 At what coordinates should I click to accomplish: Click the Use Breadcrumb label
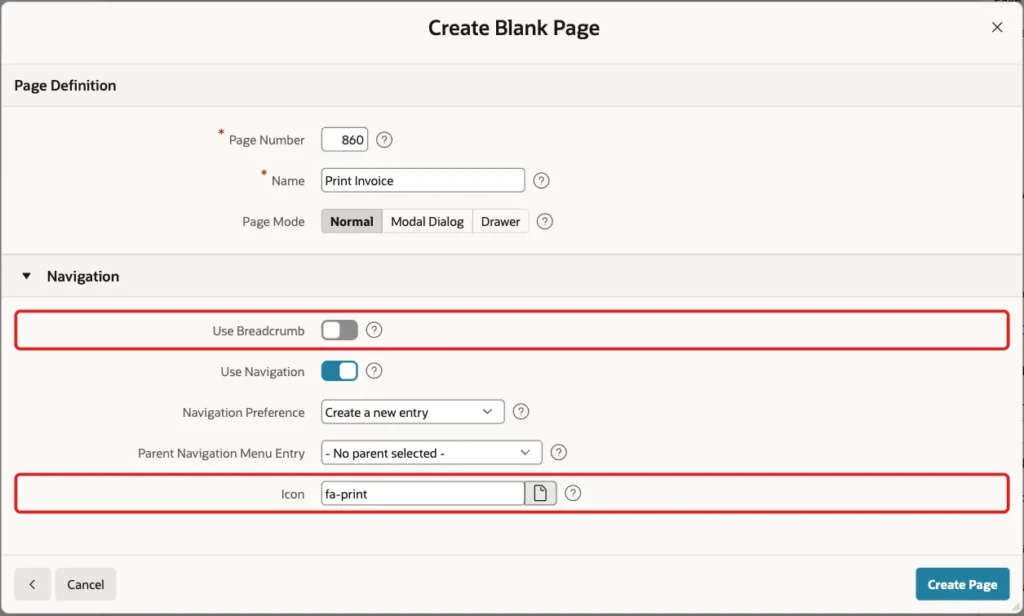258,331
